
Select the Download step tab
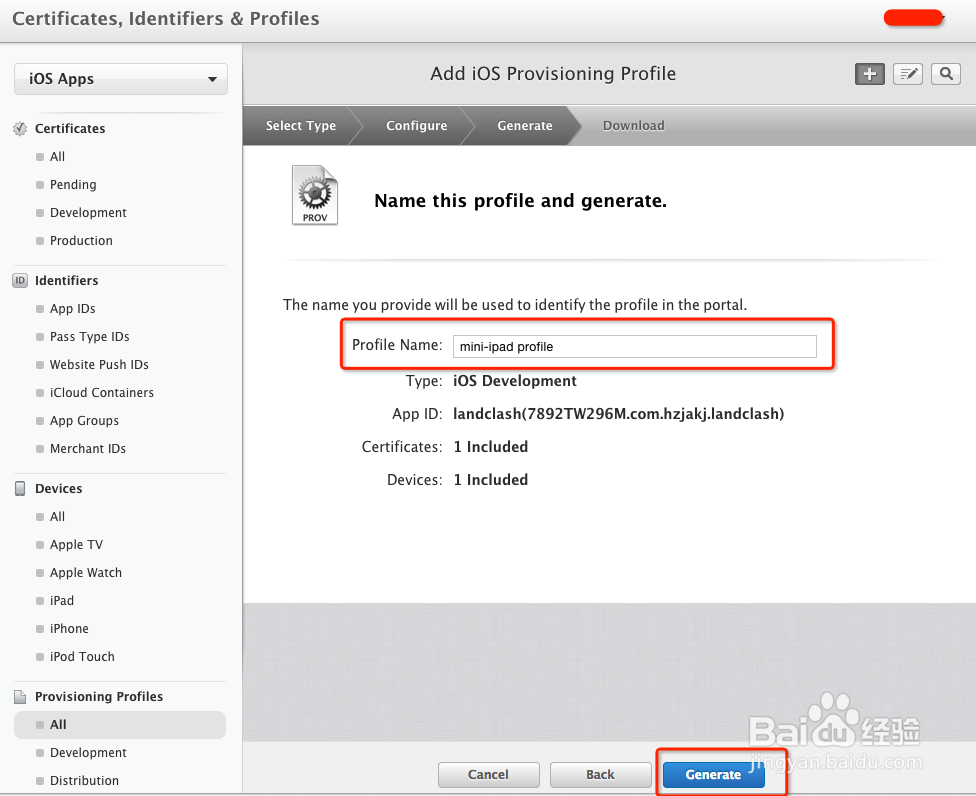634,126
